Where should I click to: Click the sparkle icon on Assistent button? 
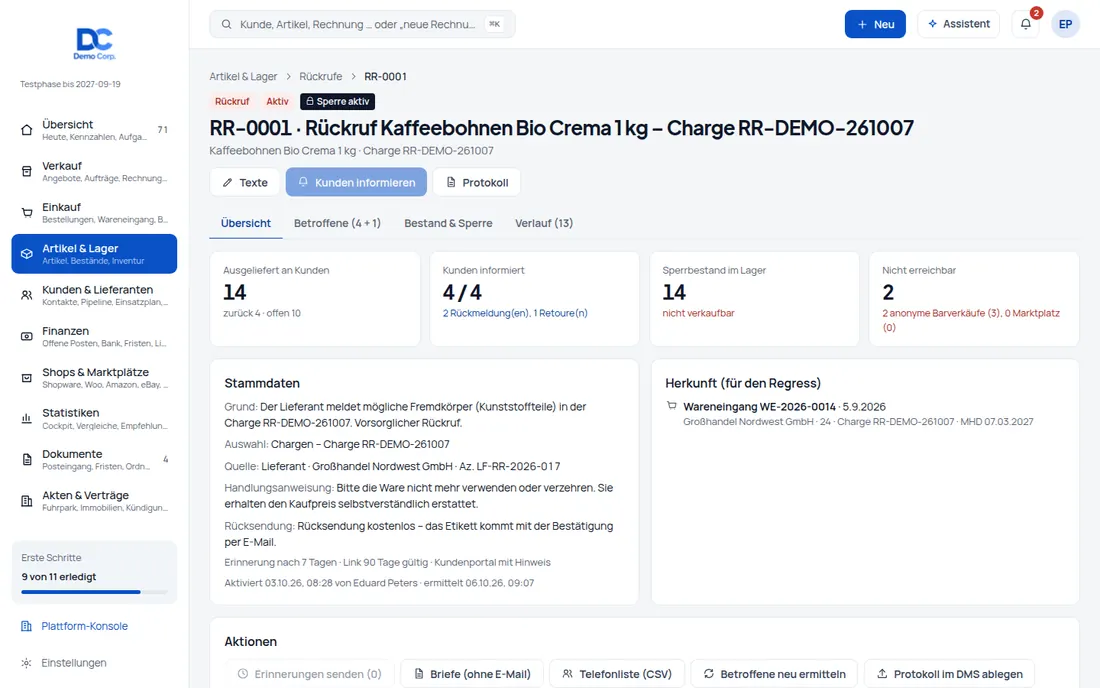[932, 24]
